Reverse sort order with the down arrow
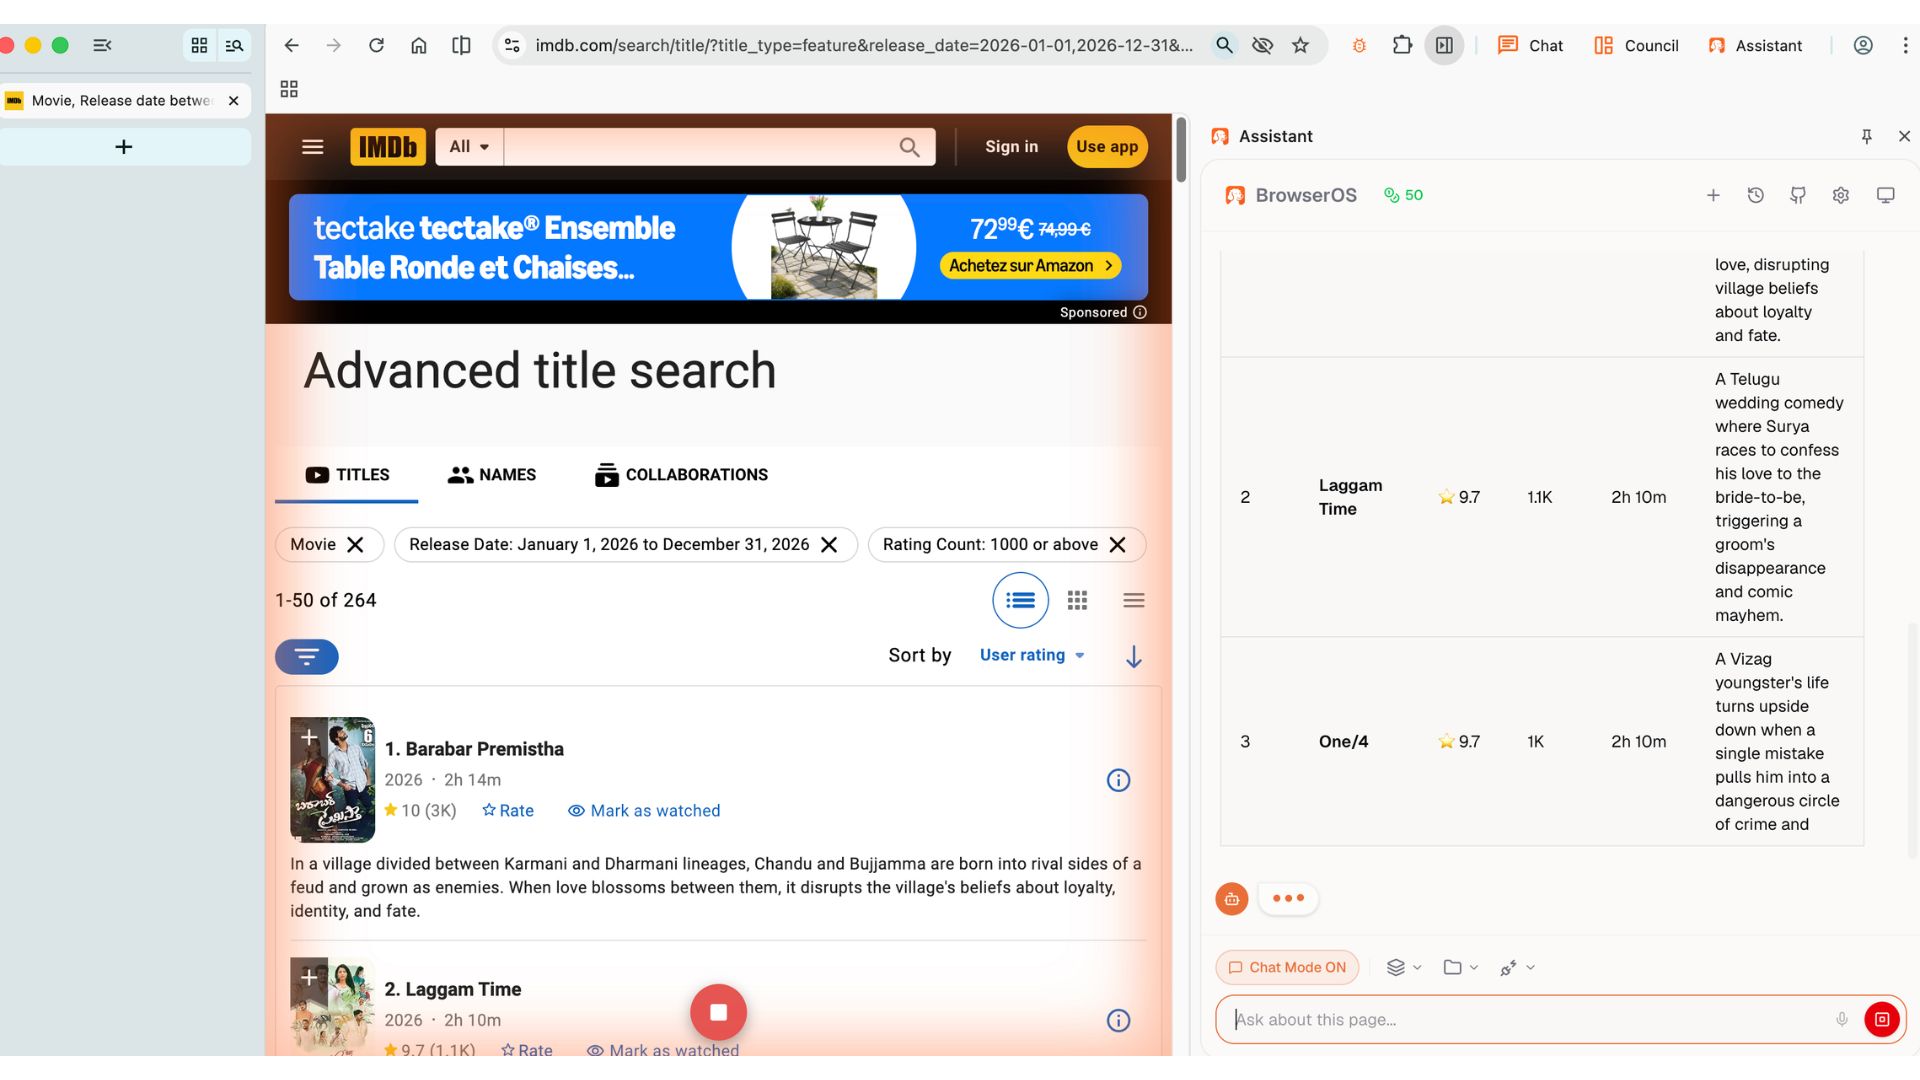This screenshot has width=1920, height=1080. [x=1133, y=656]
